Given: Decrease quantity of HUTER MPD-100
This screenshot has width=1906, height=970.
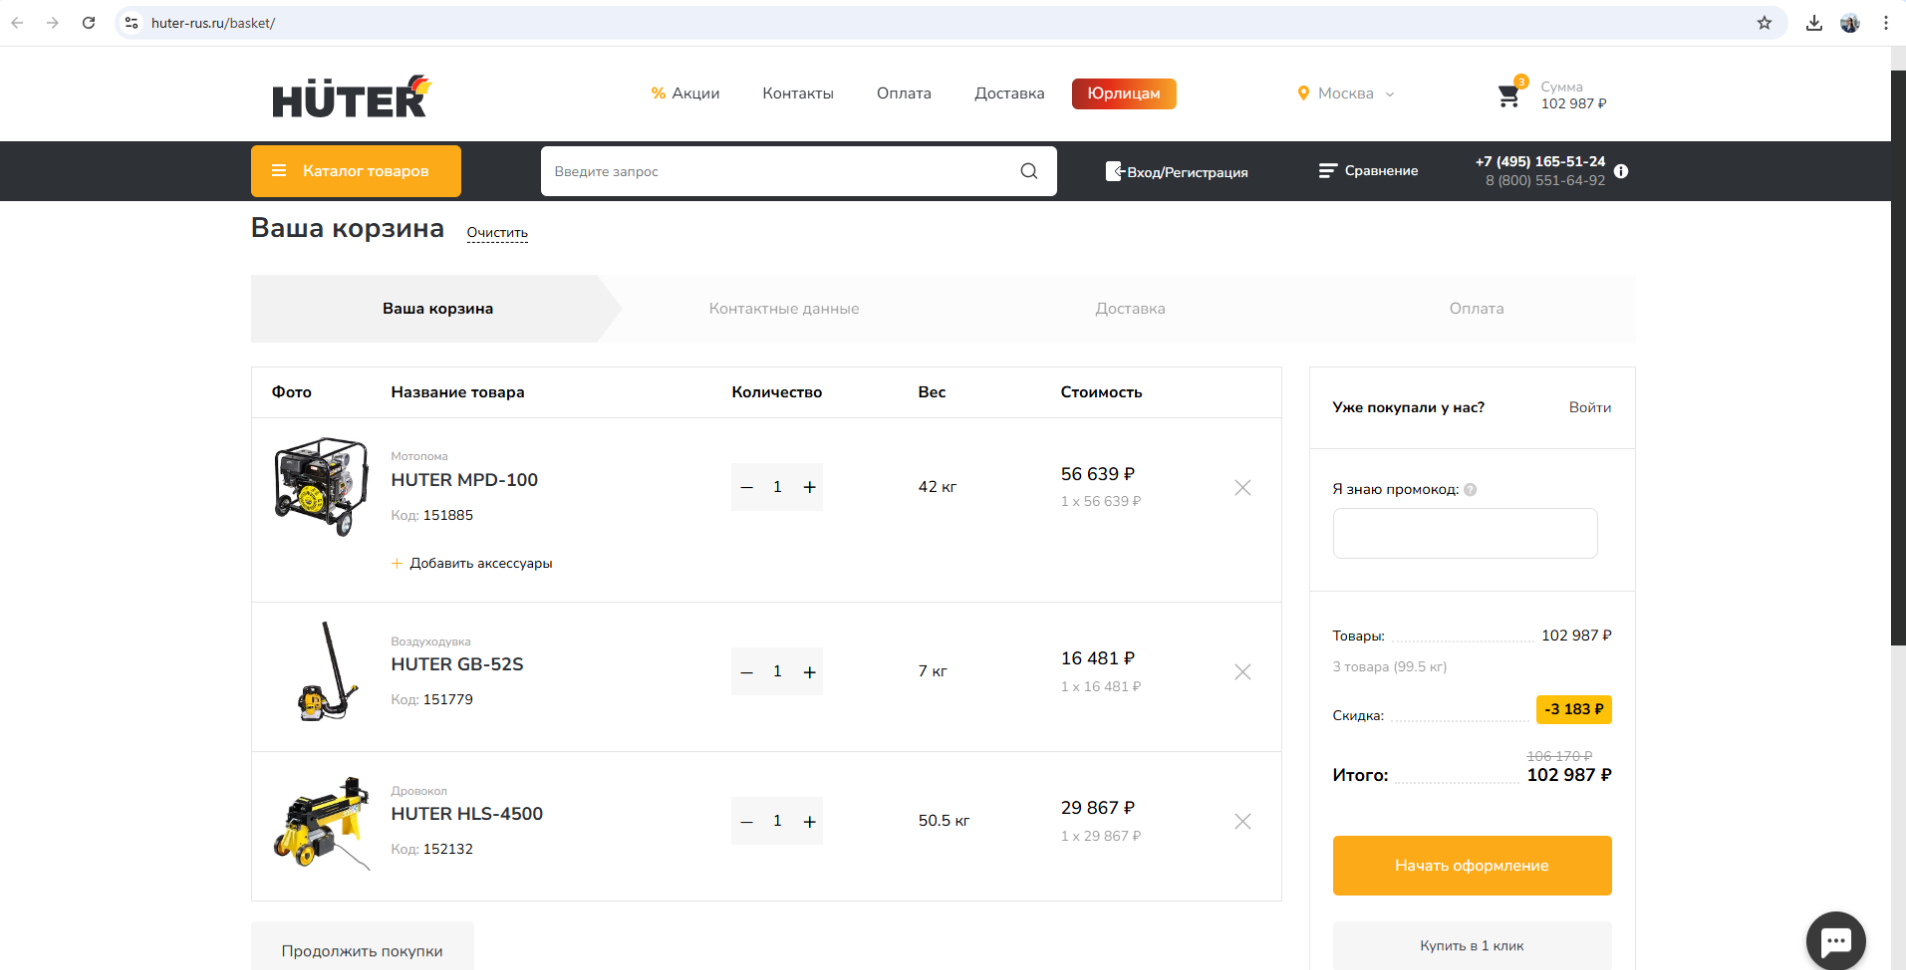Looking at the screenshot, I should click(746, 487).
